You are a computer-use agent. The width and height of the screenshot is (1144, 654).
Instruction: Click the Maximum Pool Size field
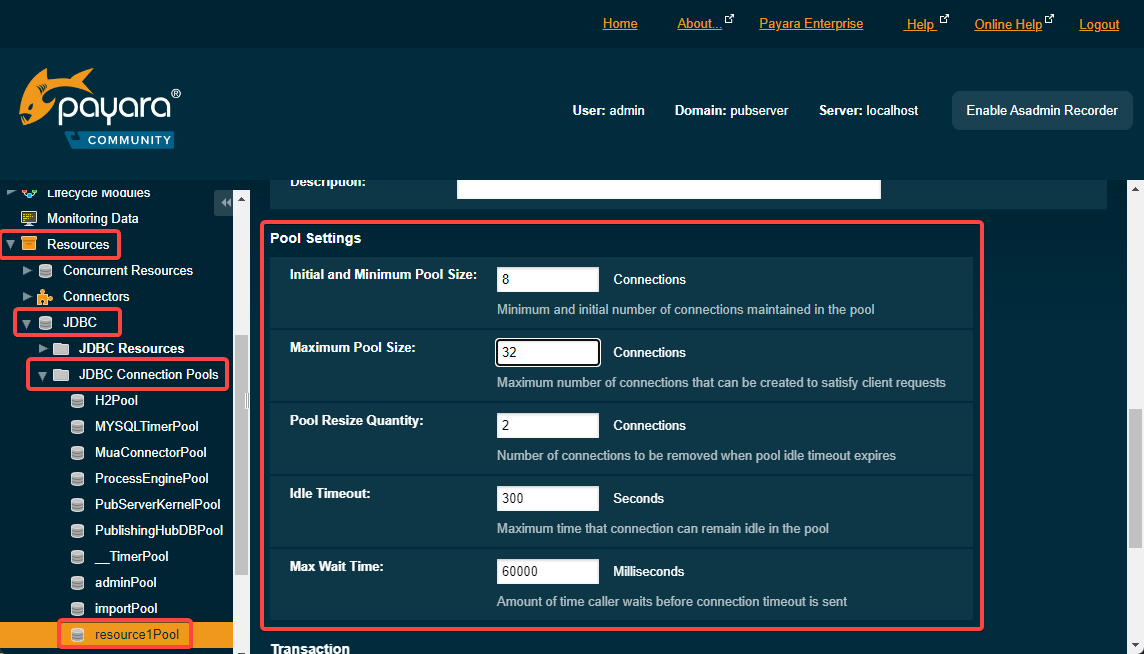(x=548, y=352)
